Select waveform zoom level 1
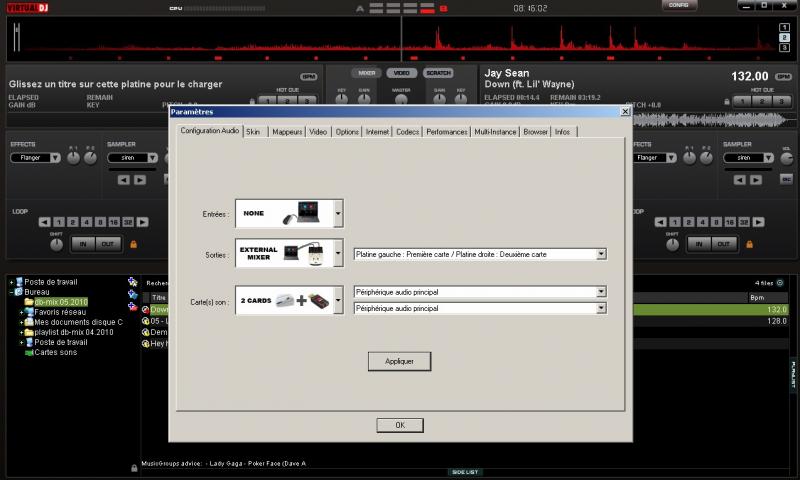The height and width of the screenshot is (480, 800). (785, 27)
